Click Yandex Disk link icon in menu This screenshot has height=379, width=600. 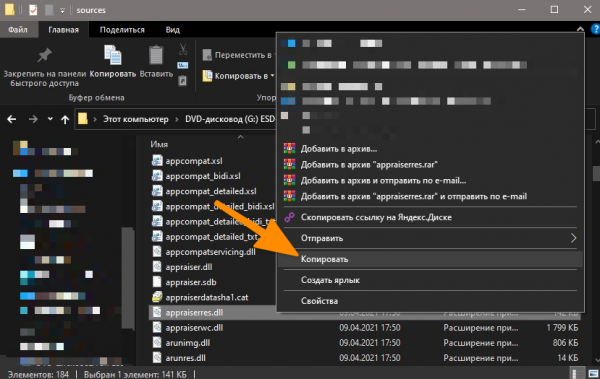point(289,217)
